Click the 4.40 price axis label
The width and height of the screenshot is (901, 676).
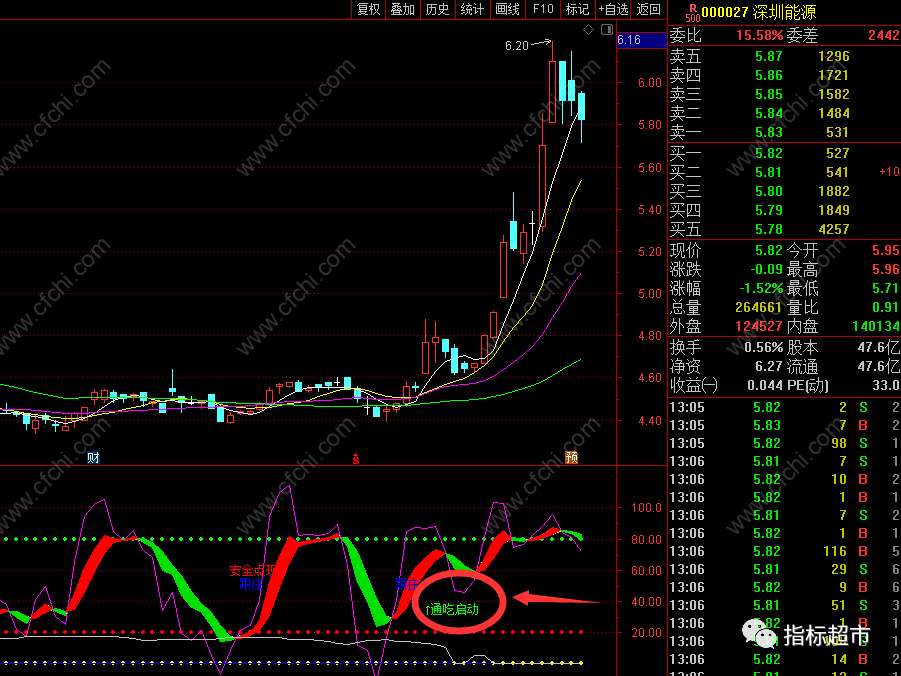[x=650, y=421]
